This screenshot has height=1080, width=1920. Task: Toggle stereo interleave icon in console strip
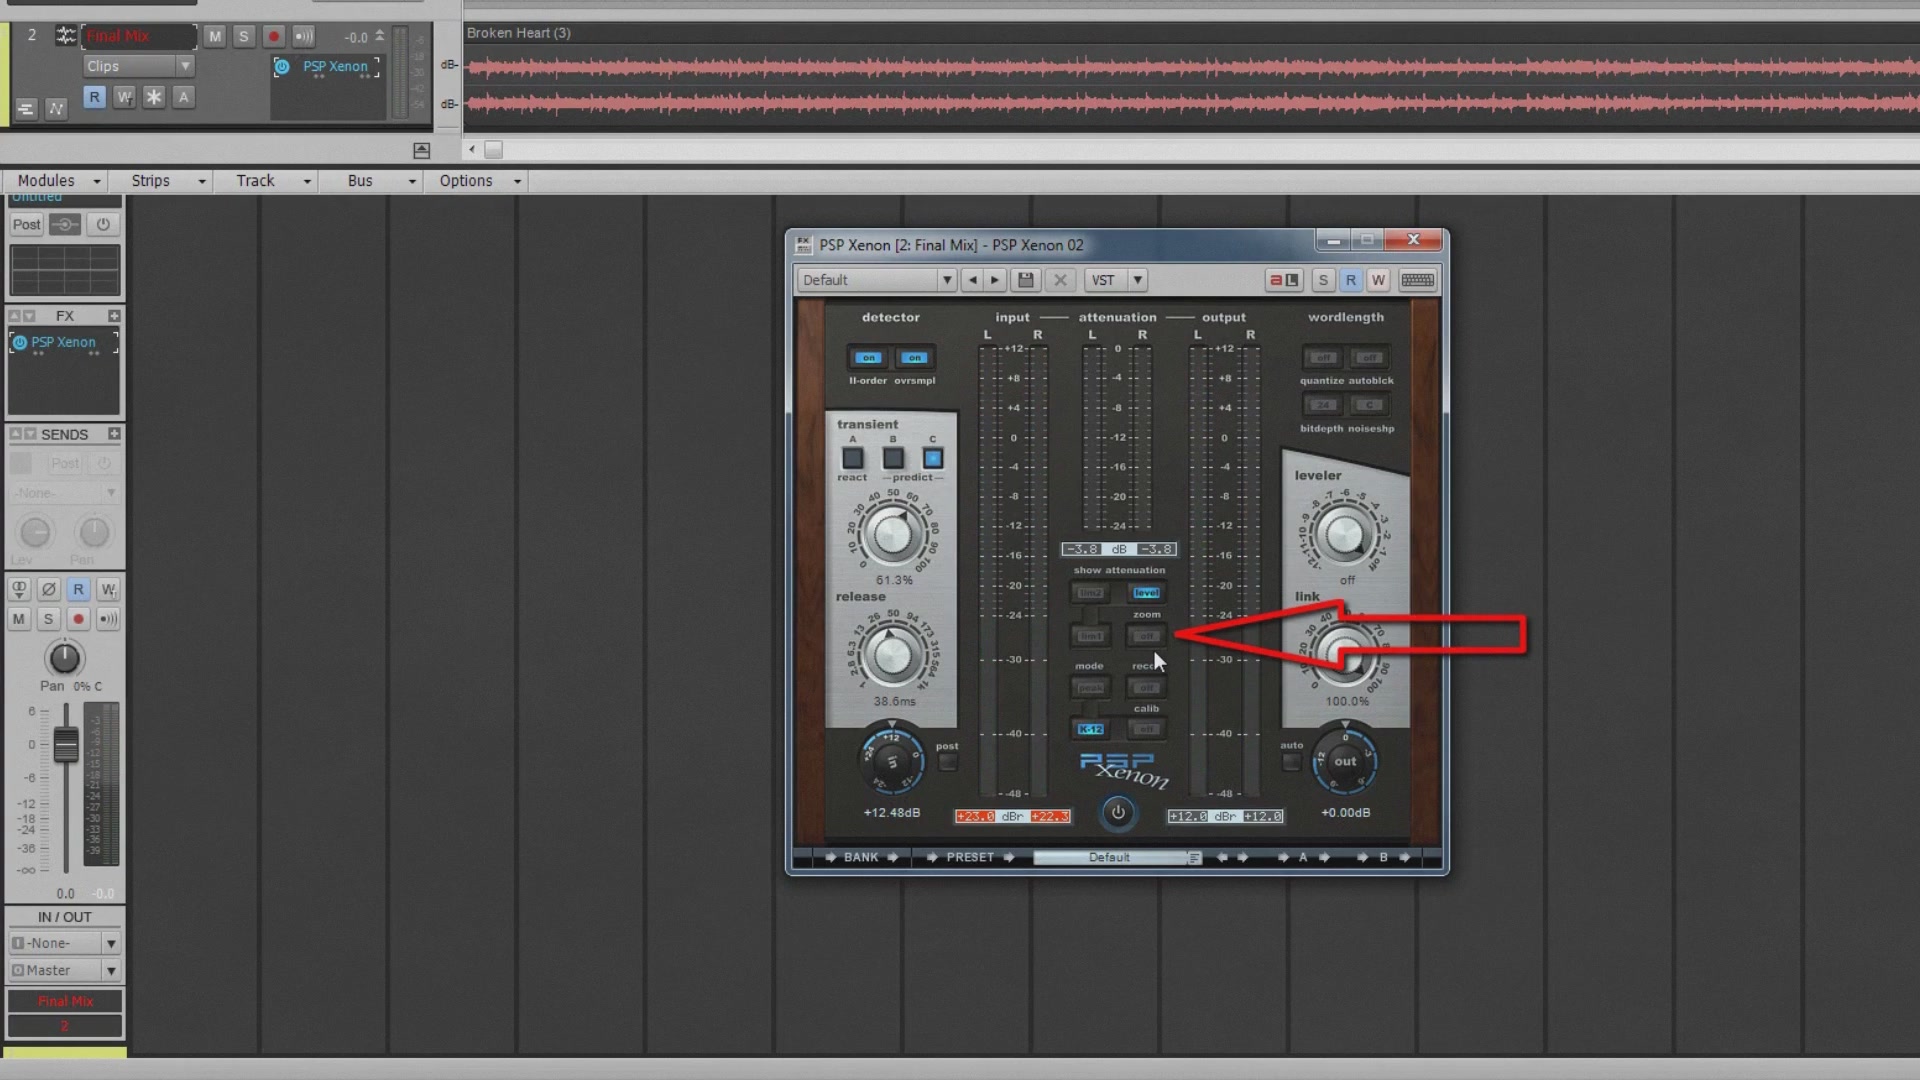point(18,590)
